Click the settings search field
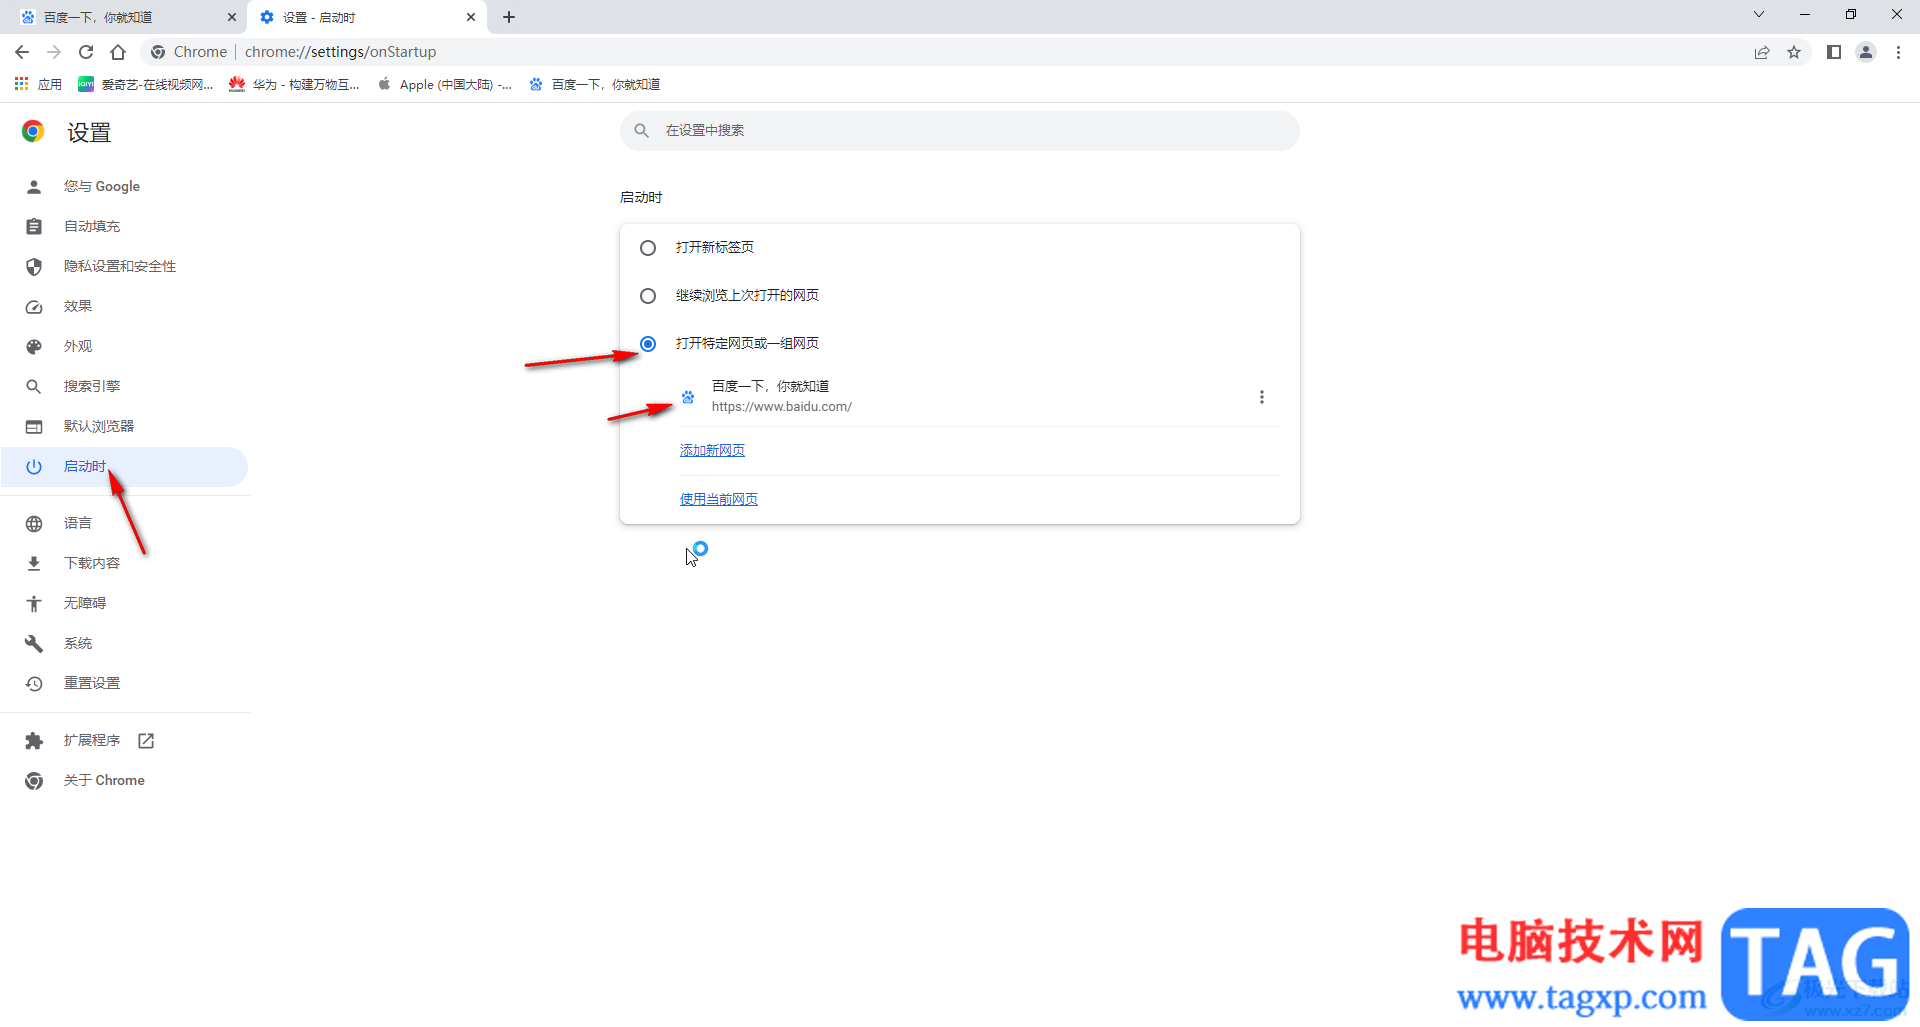This screenshot has width=1920, height=1027. tap(960, 131)
